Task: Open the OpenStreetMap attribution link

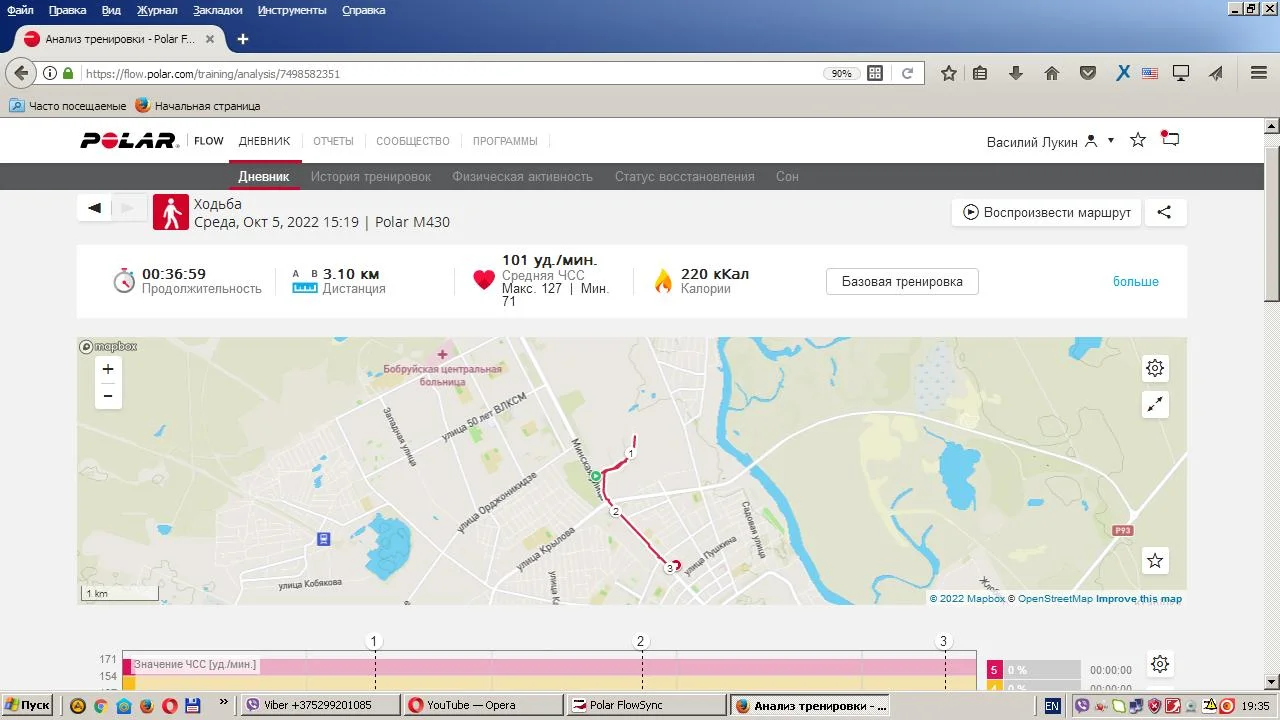Action: (x=1055, y=599)
